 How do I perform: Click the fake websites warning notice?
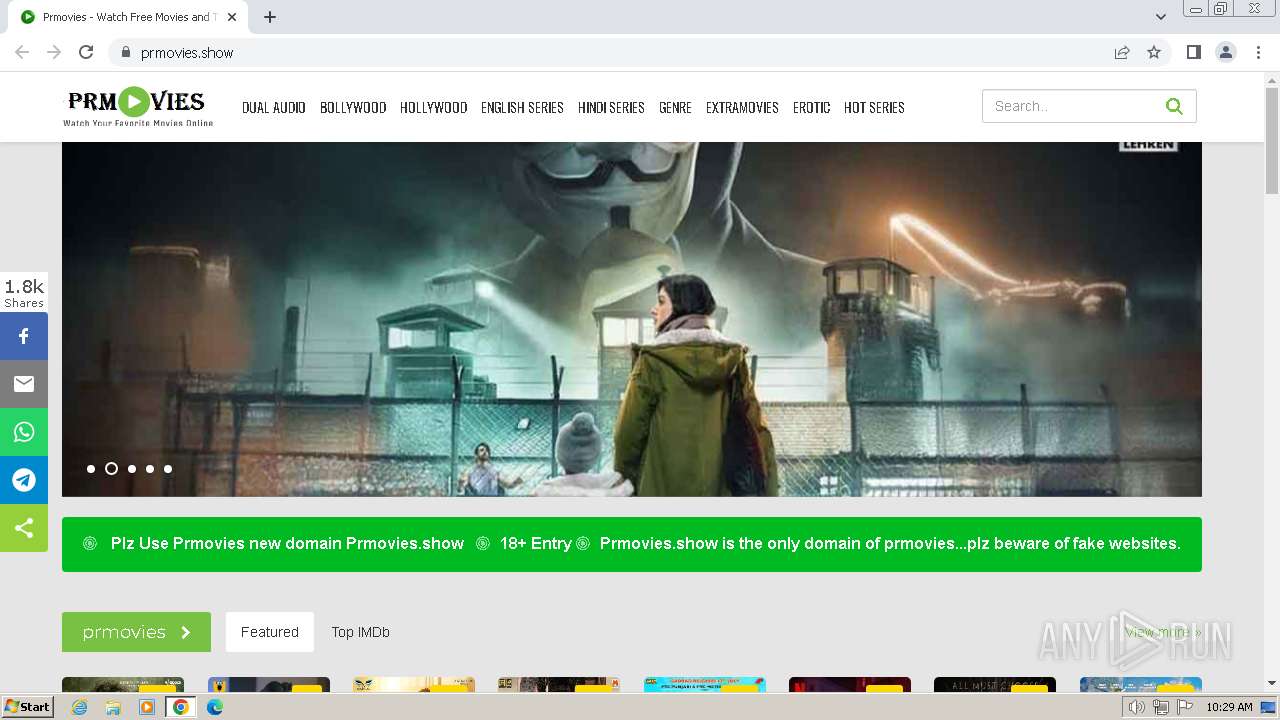pos(890,543)
